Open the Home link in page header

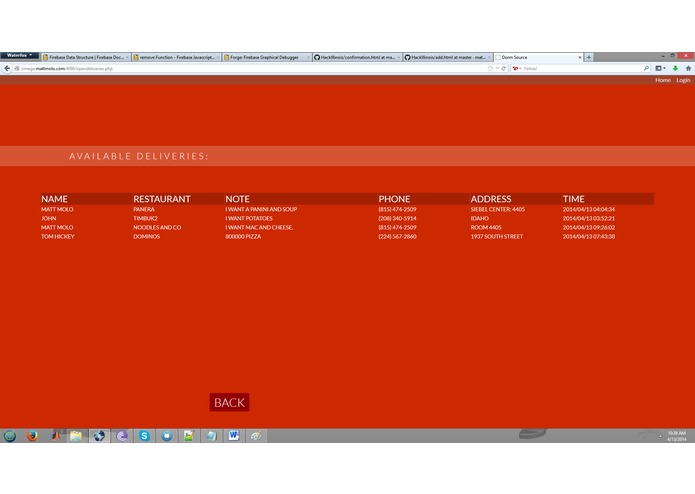click(x=663, y=80)
